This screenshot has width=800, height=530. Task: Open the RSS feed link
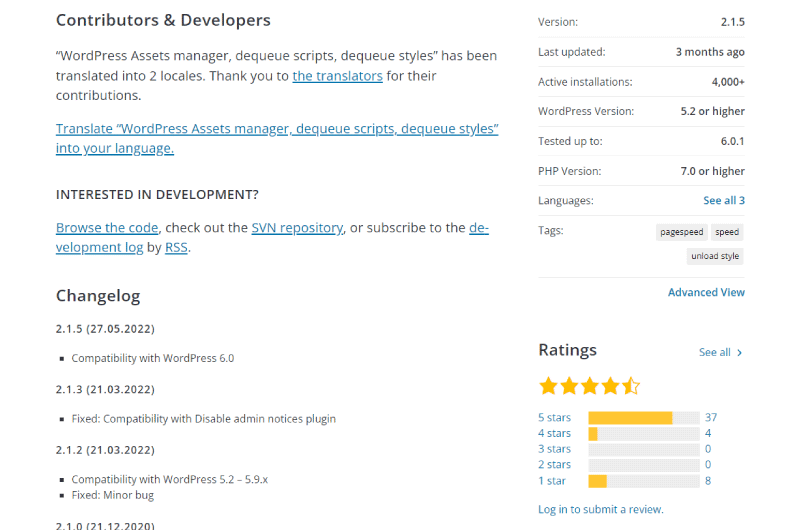coord(177,247)
